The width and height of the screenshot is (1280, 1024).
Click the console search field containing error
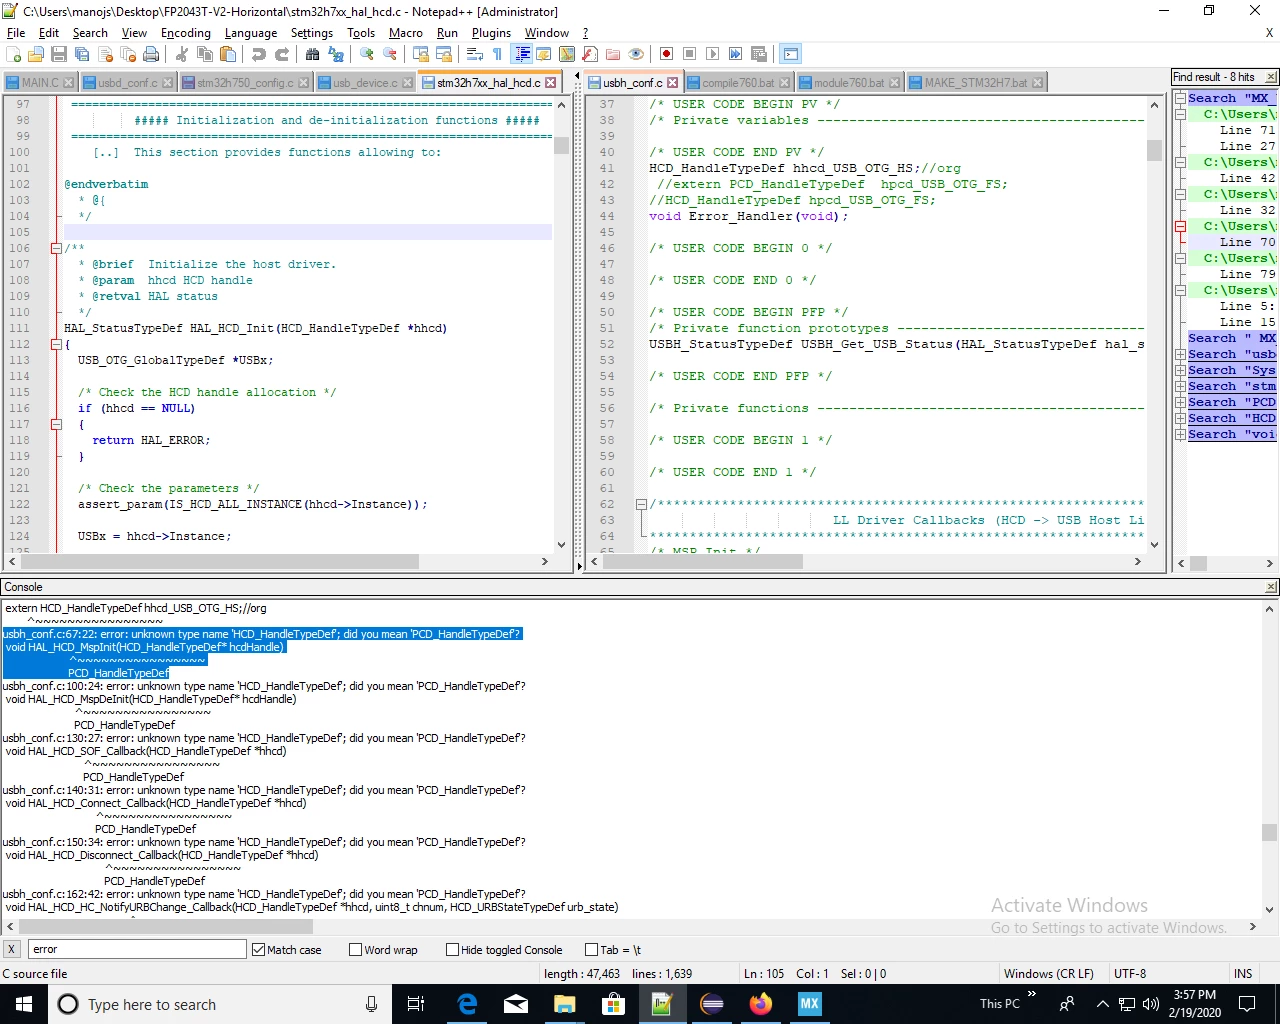point(136,950)
